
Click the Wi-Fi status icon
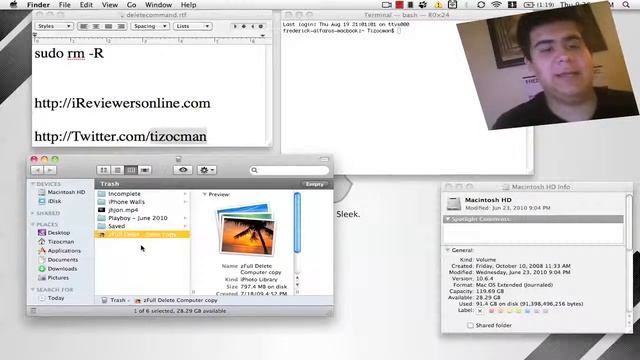point(496,5)
